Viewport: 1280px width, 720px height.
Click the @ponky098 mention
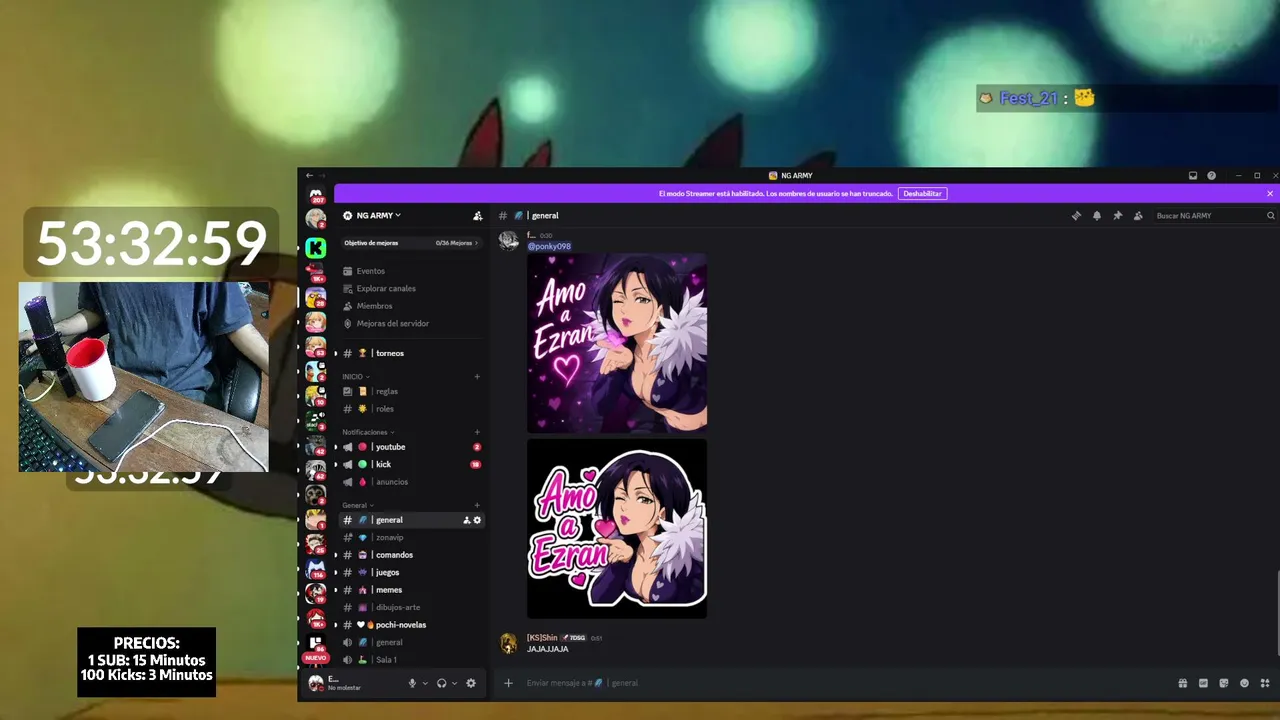tap(549, 247)
